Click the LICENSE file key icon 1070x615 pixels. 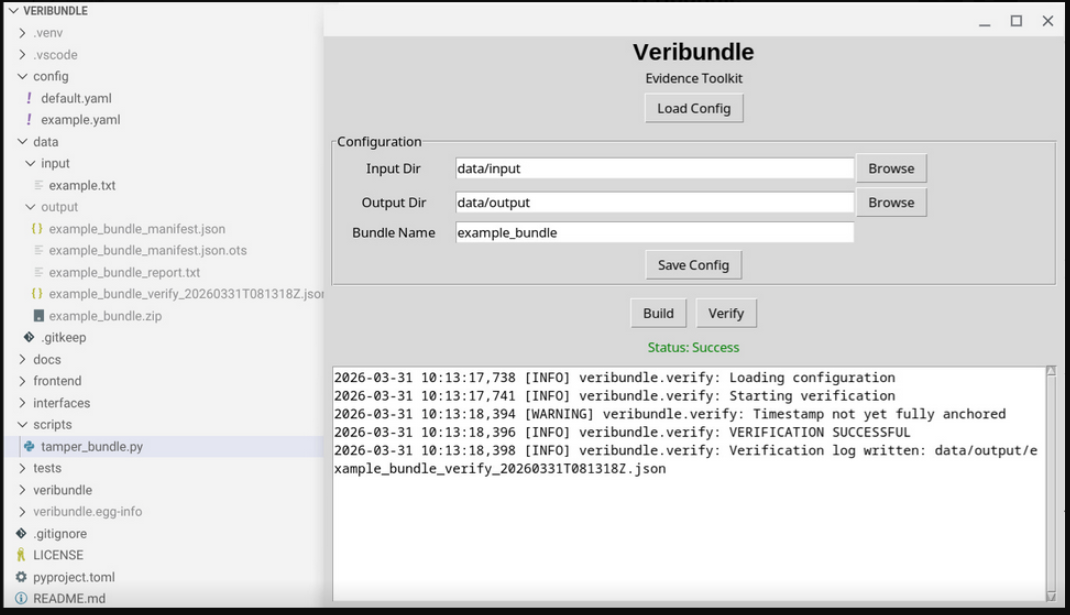[21, 555]
